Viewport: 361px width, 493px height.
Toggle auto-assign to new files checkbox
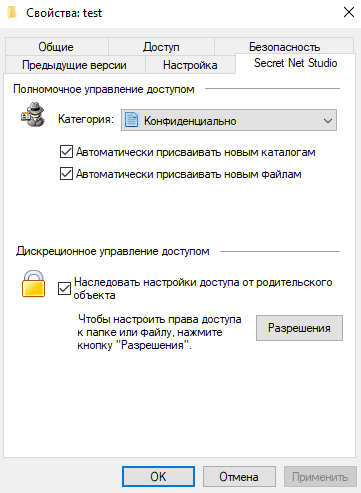pos(66,174)
